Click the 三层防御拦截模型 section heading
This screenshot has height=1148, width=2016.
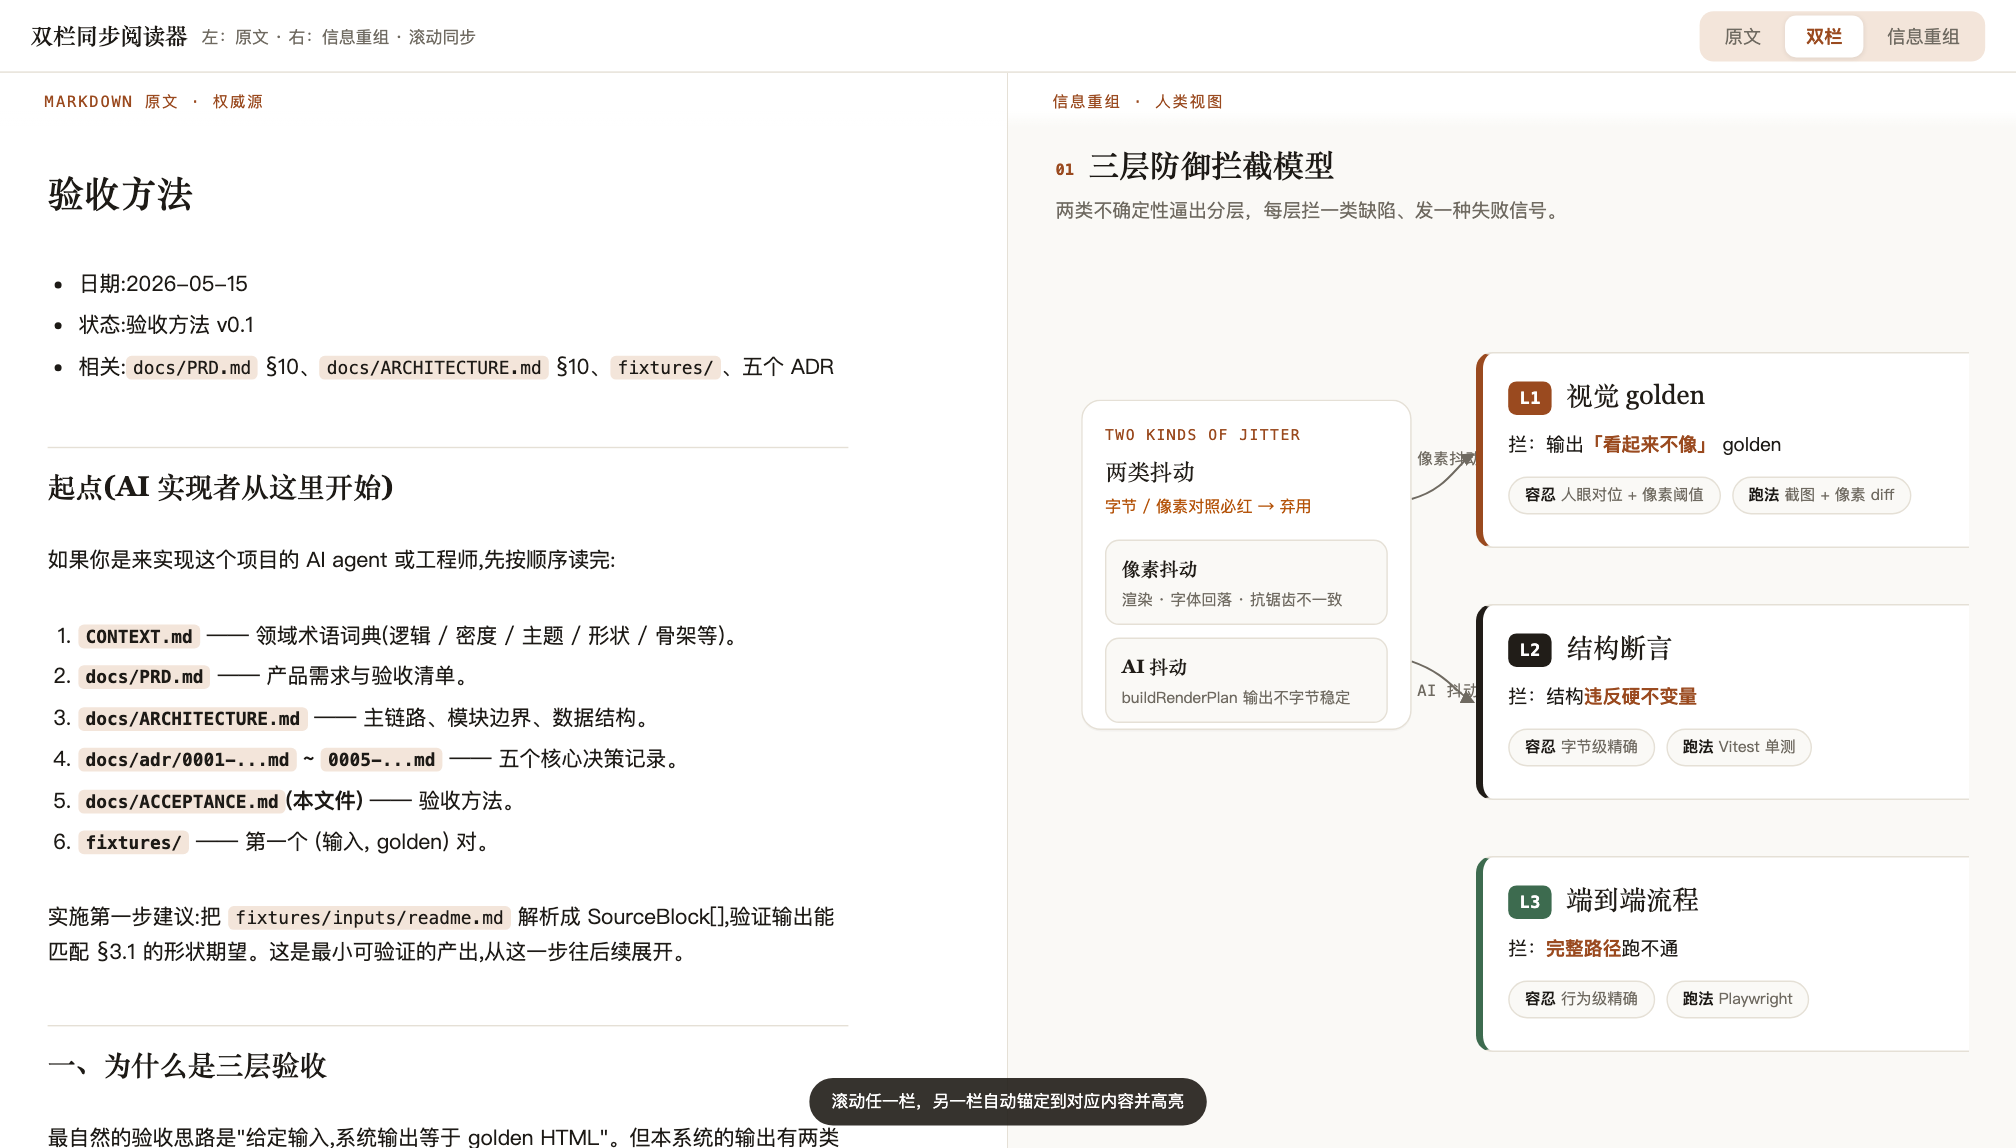(1211, 166)
